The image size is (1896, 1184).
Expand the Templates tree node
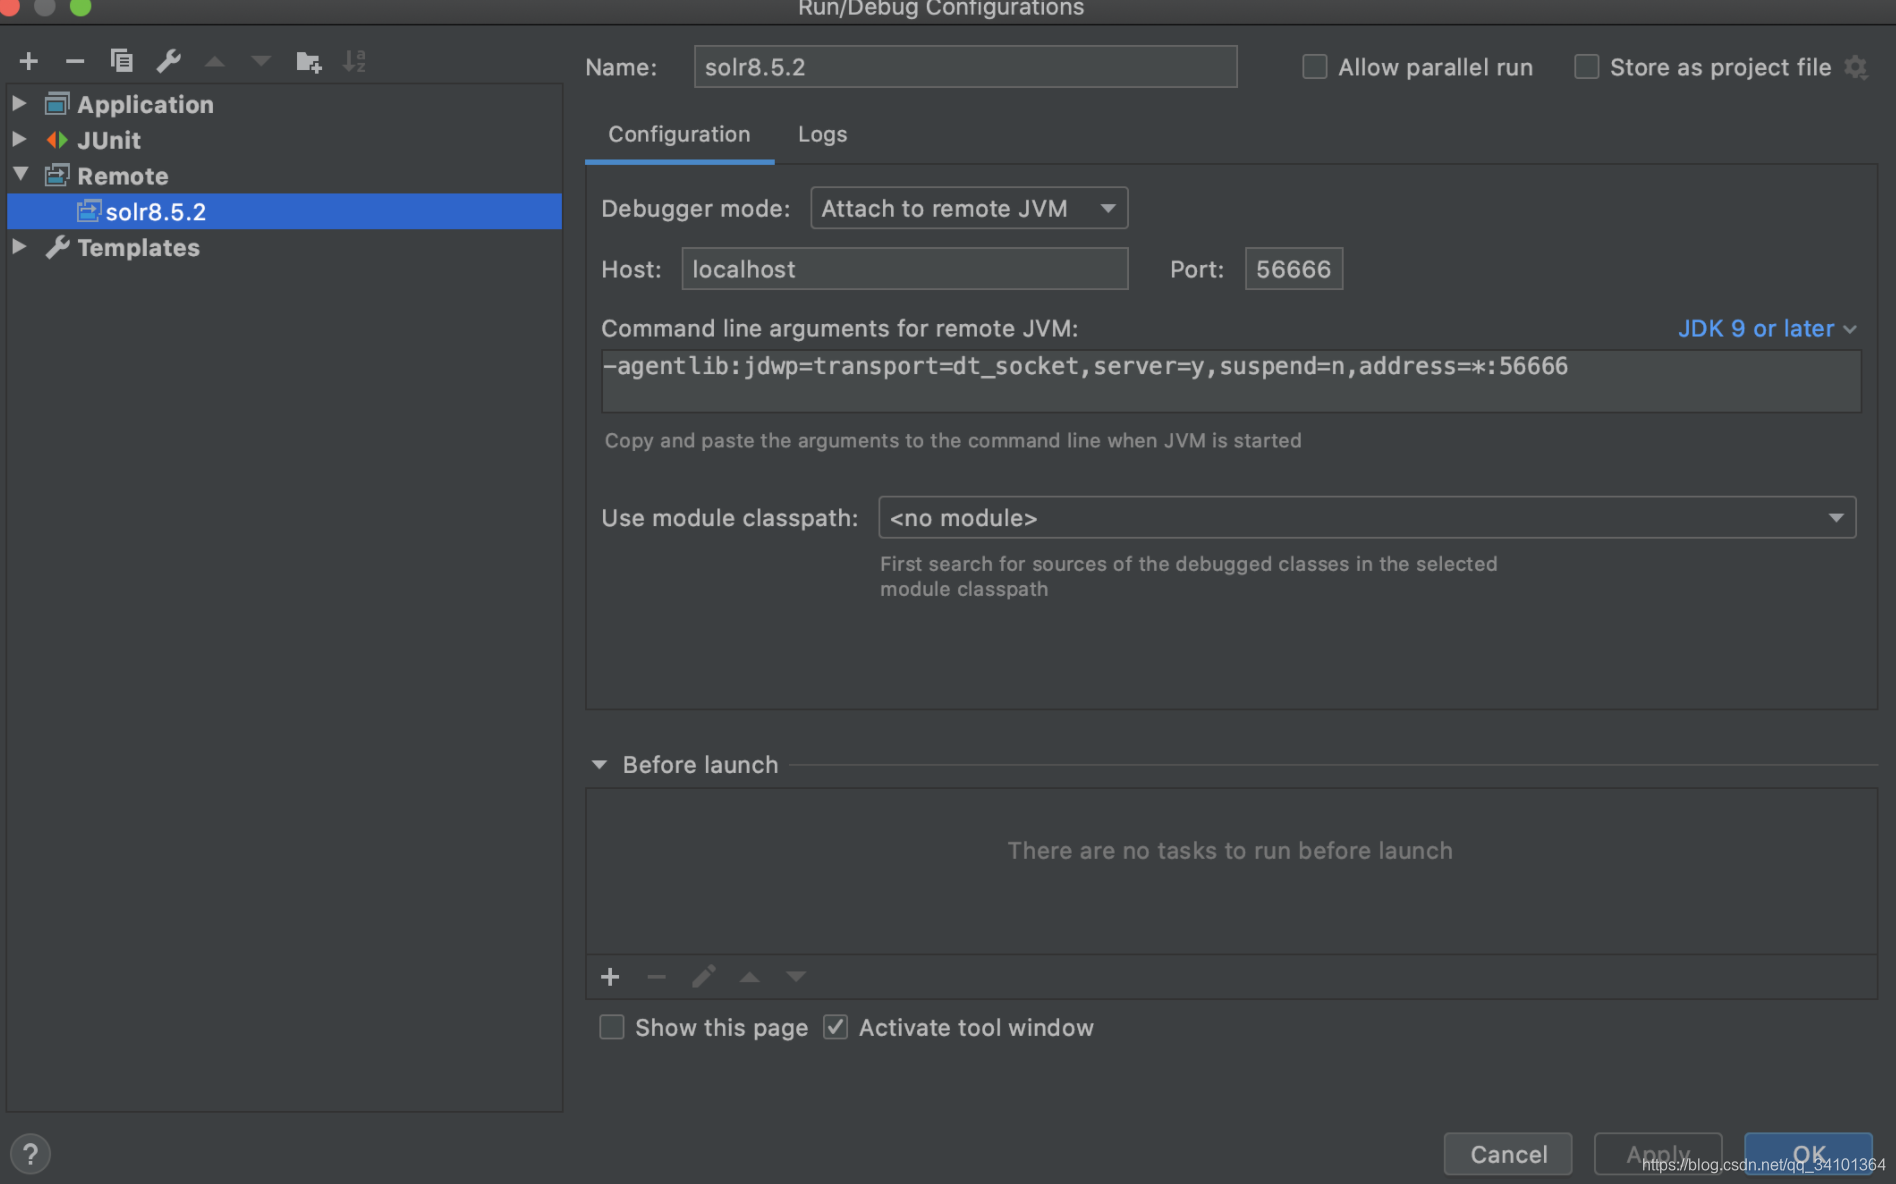(x=19, y=246)
